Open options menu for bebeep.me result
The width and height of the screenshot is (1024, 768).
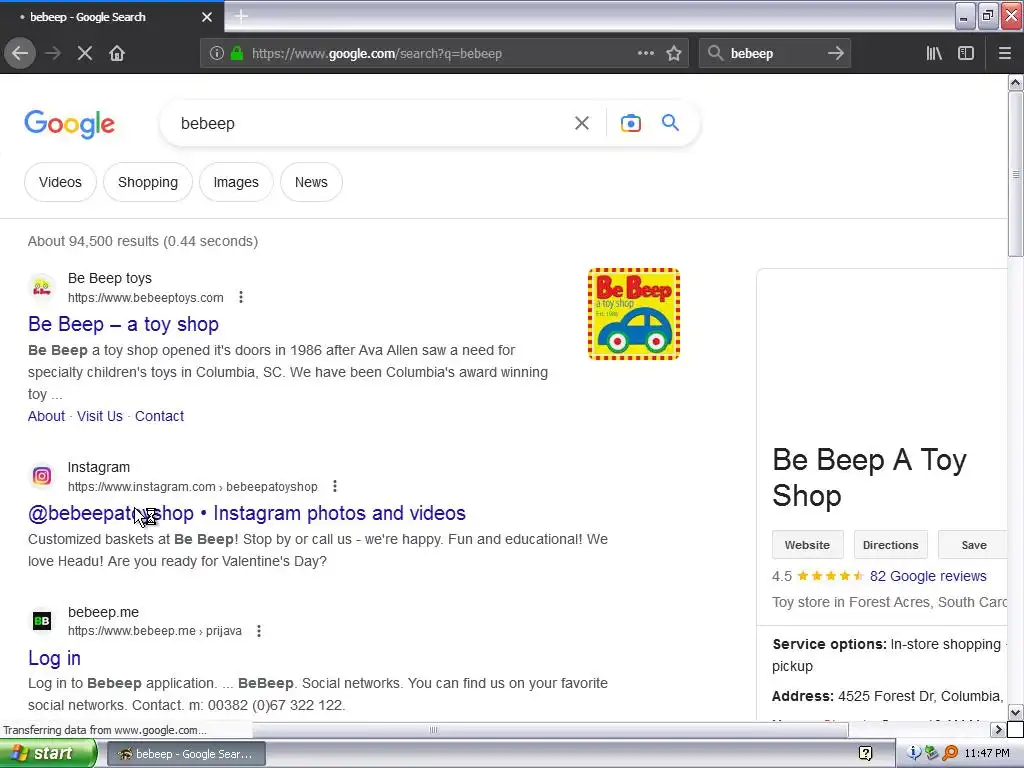tap(259, 631)
